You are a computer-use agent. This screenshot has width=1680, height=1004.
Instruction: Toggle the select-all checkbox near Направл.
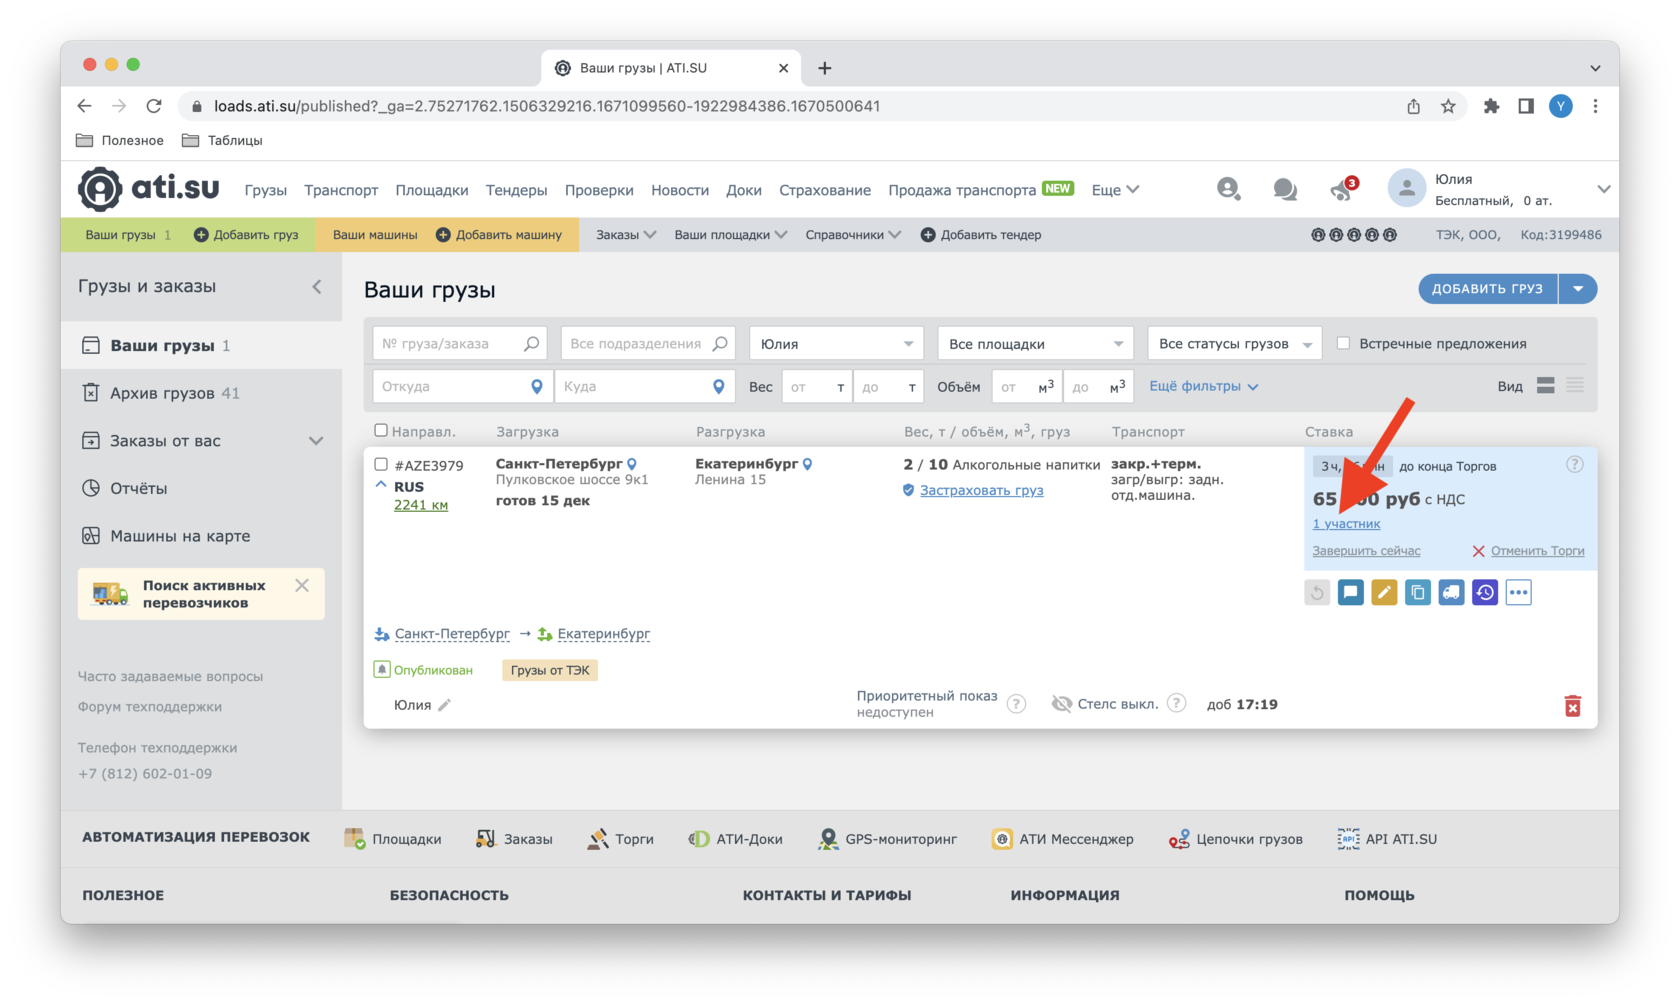pos(381,431)
